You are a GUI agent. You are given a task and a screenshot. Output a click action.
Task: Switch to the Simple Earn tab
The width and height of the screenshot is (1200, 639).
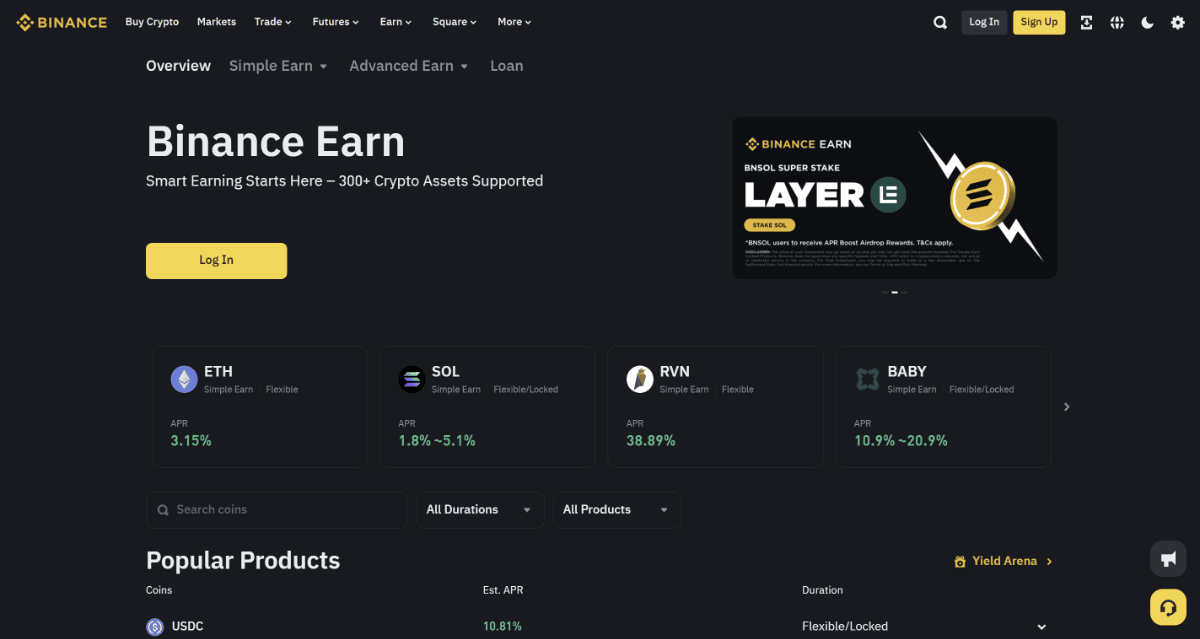[271, 65]
